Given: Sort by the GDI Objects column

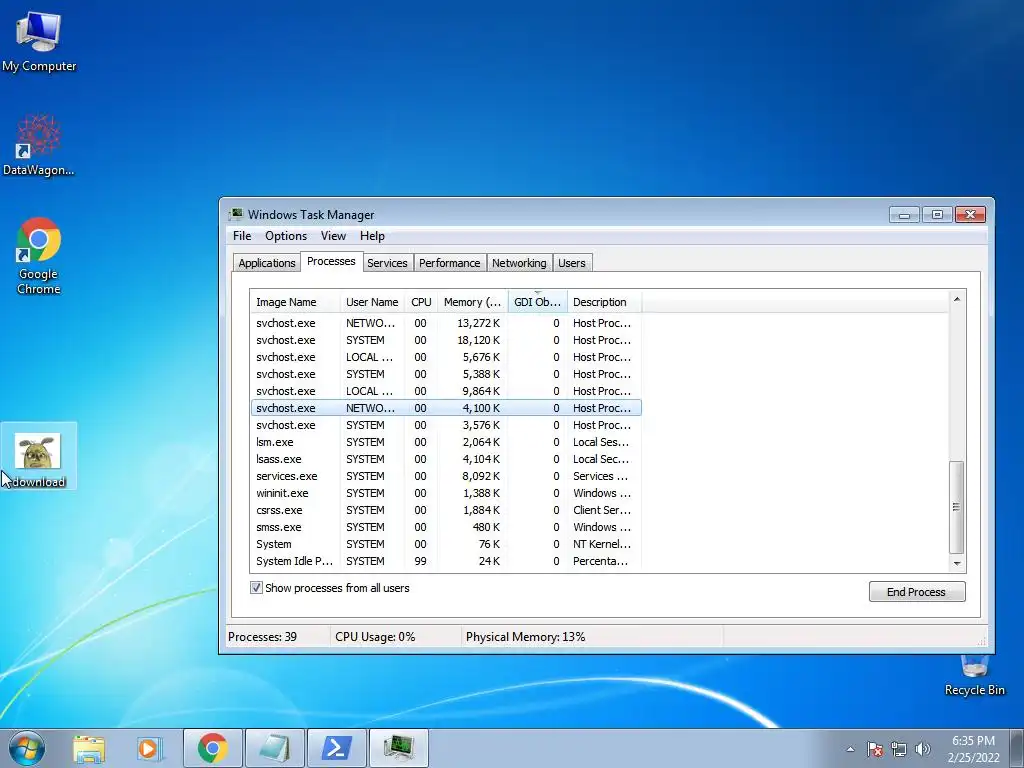Looking at the screenshot, I should click(x=537, y=302).
